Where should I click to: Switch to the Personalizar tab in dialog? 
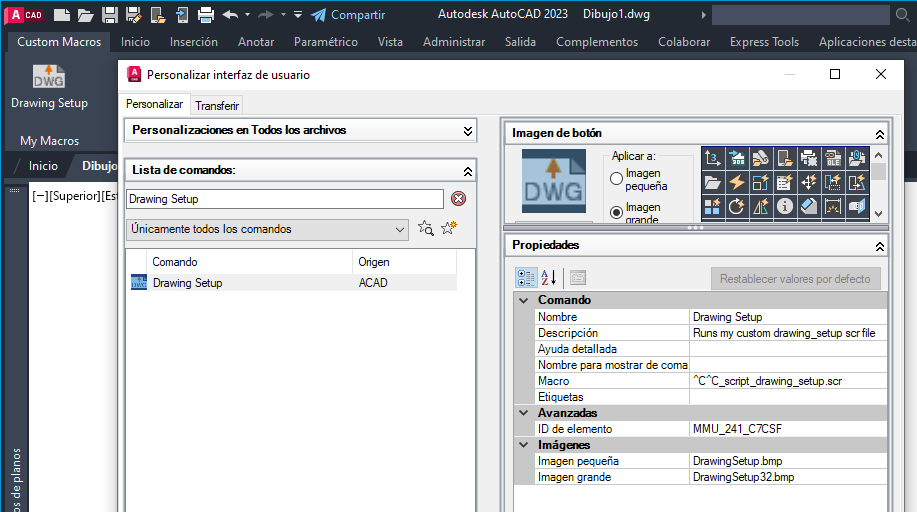point(154,104)
